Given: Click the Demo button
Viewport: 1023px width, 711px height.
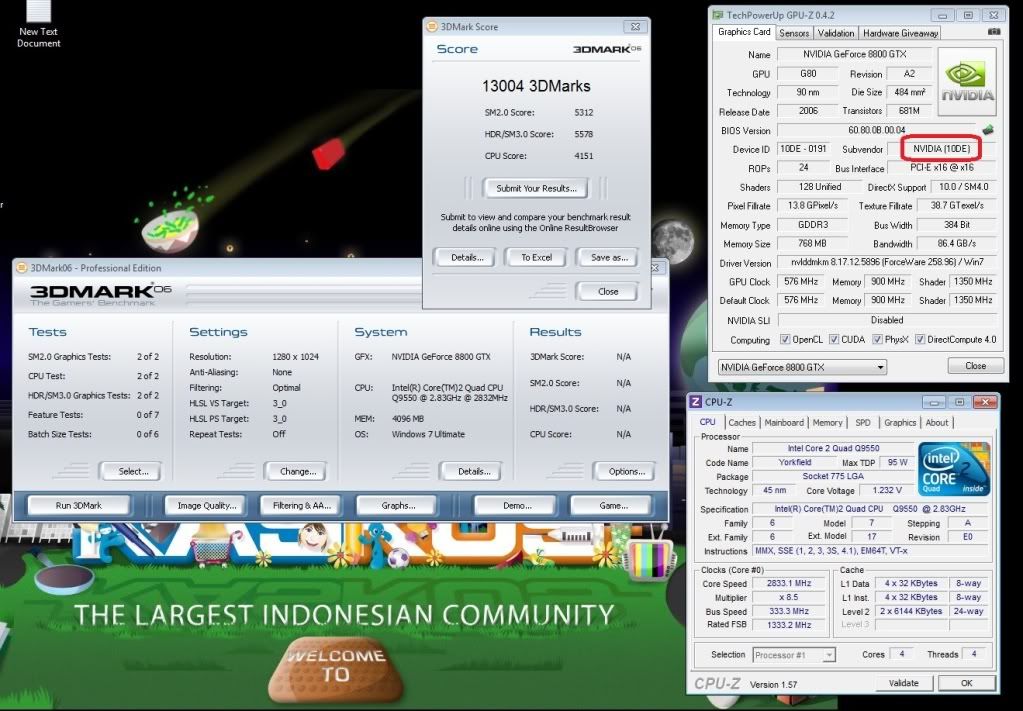Looking at the screenshot, I should [x=516, y=506].
